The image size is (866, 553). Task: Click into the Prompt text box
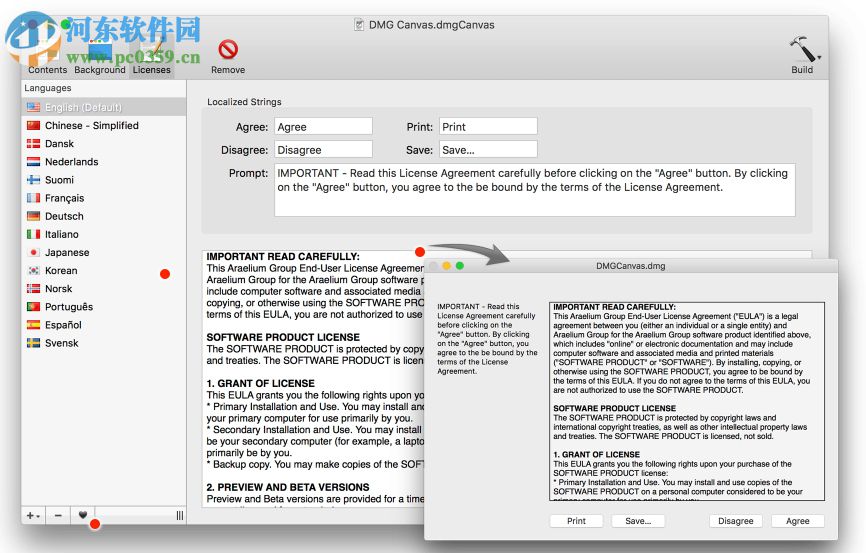click(x=535, y=189)
